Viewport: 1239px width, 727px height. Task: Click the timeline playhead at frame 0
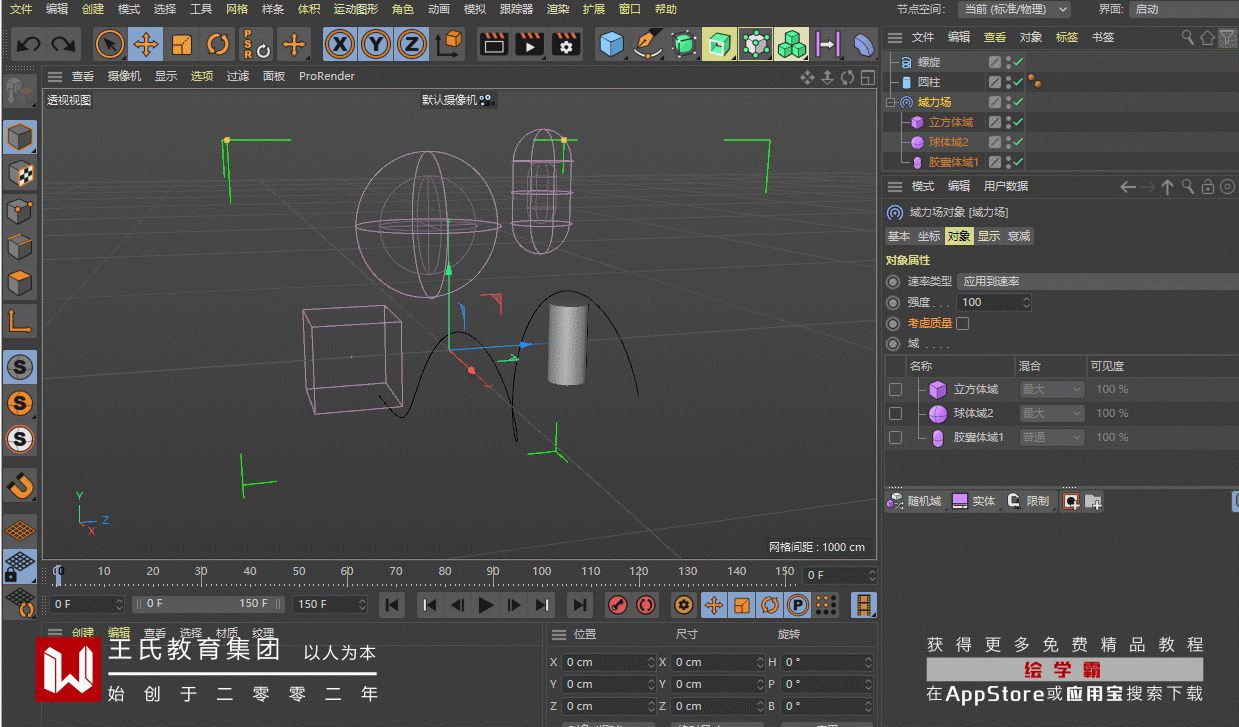click(58, 573)
